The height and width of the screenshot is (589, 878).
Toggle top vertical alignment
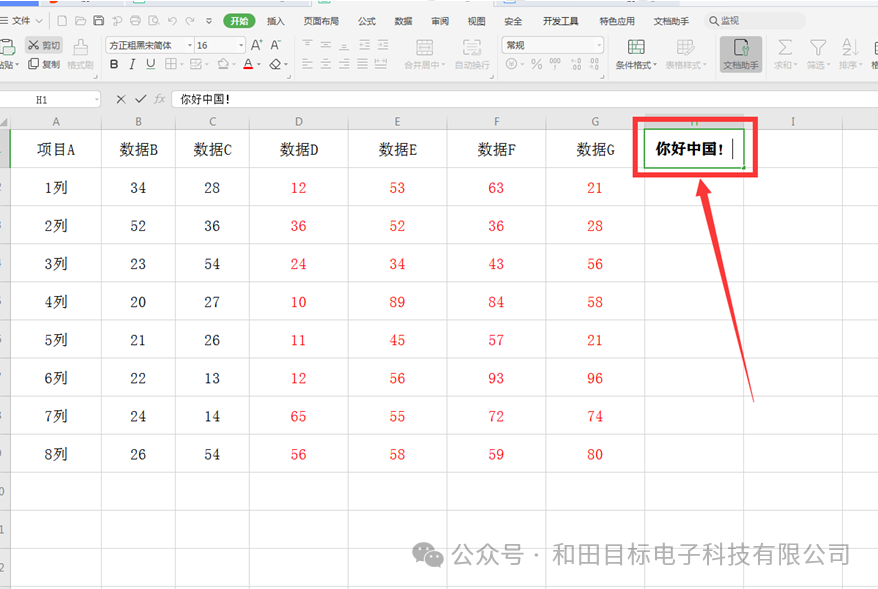click(307, 44)
